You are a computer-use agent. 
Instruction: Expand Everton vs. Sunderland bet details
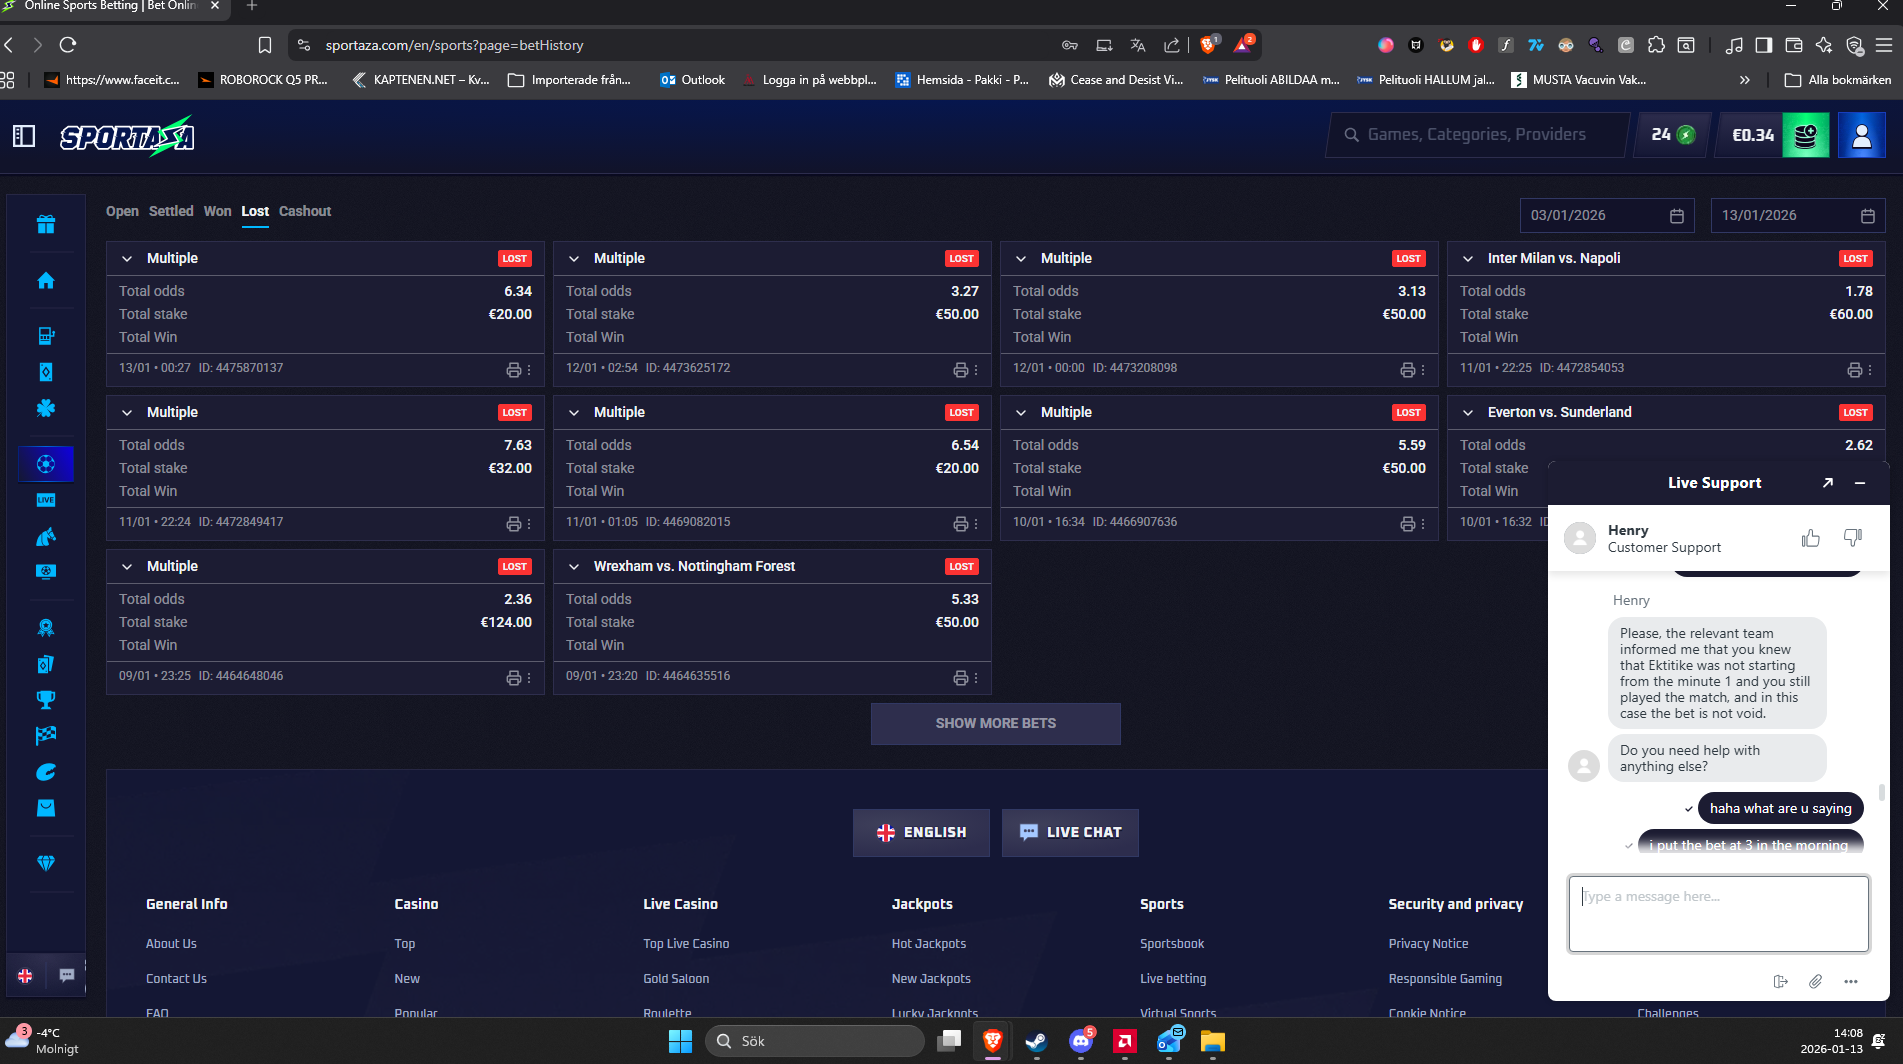coord(1468,412)
